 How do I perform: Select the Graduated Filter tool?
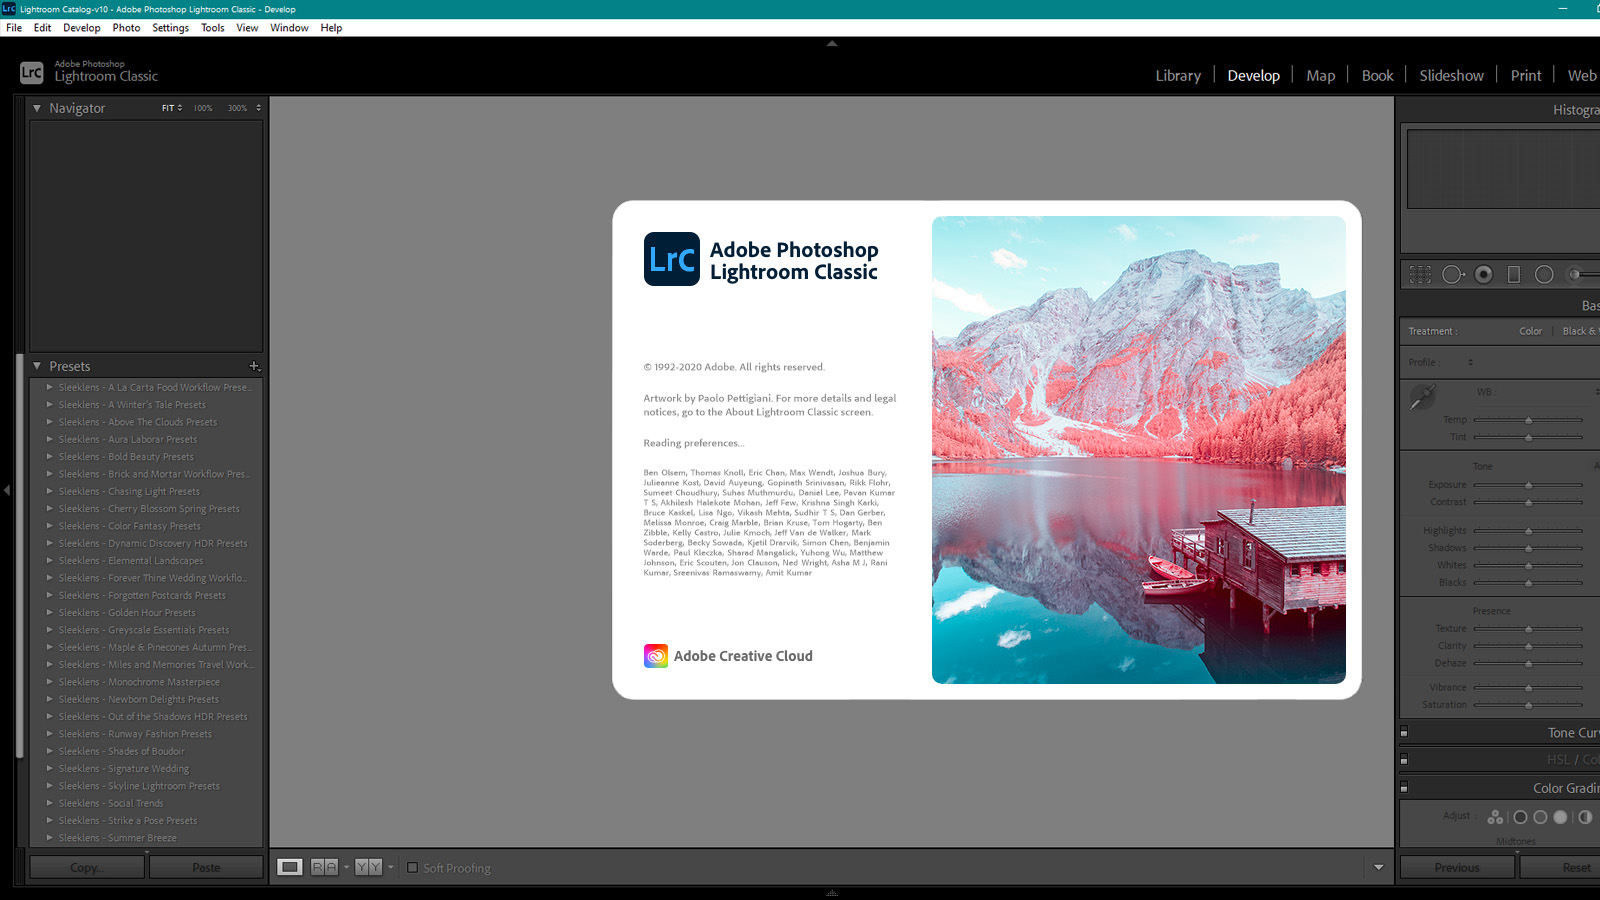coord(1514,275)
